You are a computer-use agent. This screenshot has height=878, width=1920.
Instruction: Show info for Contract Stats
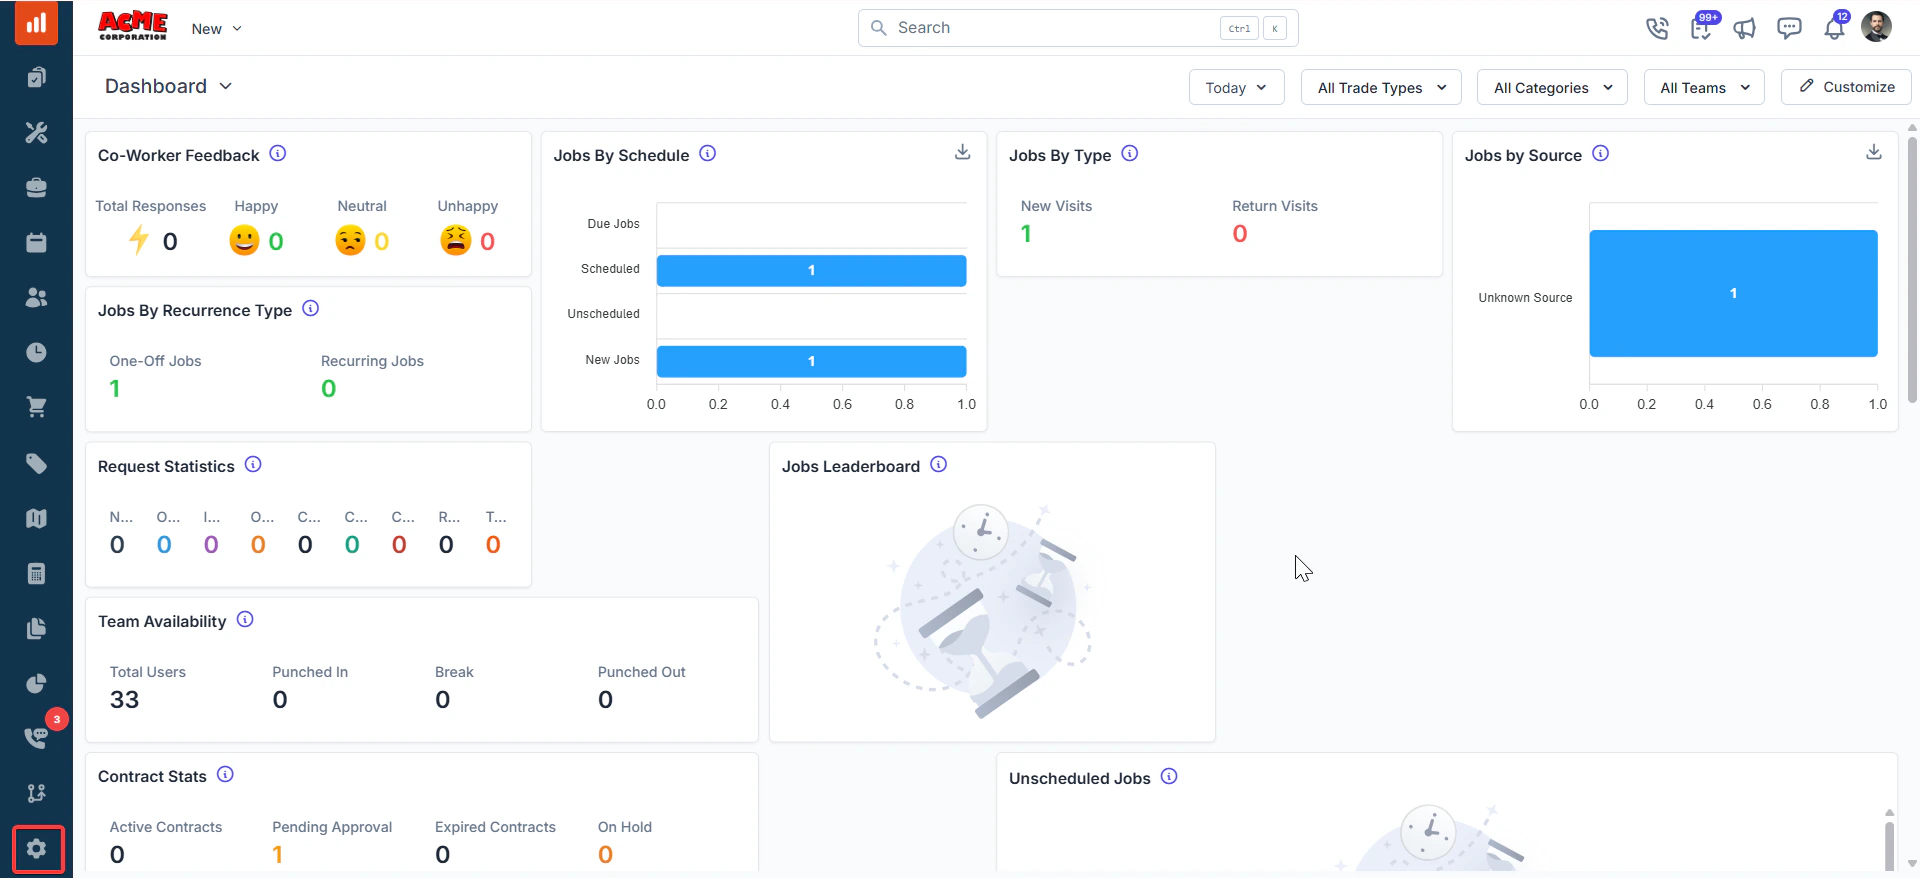[x=225, y=774]
